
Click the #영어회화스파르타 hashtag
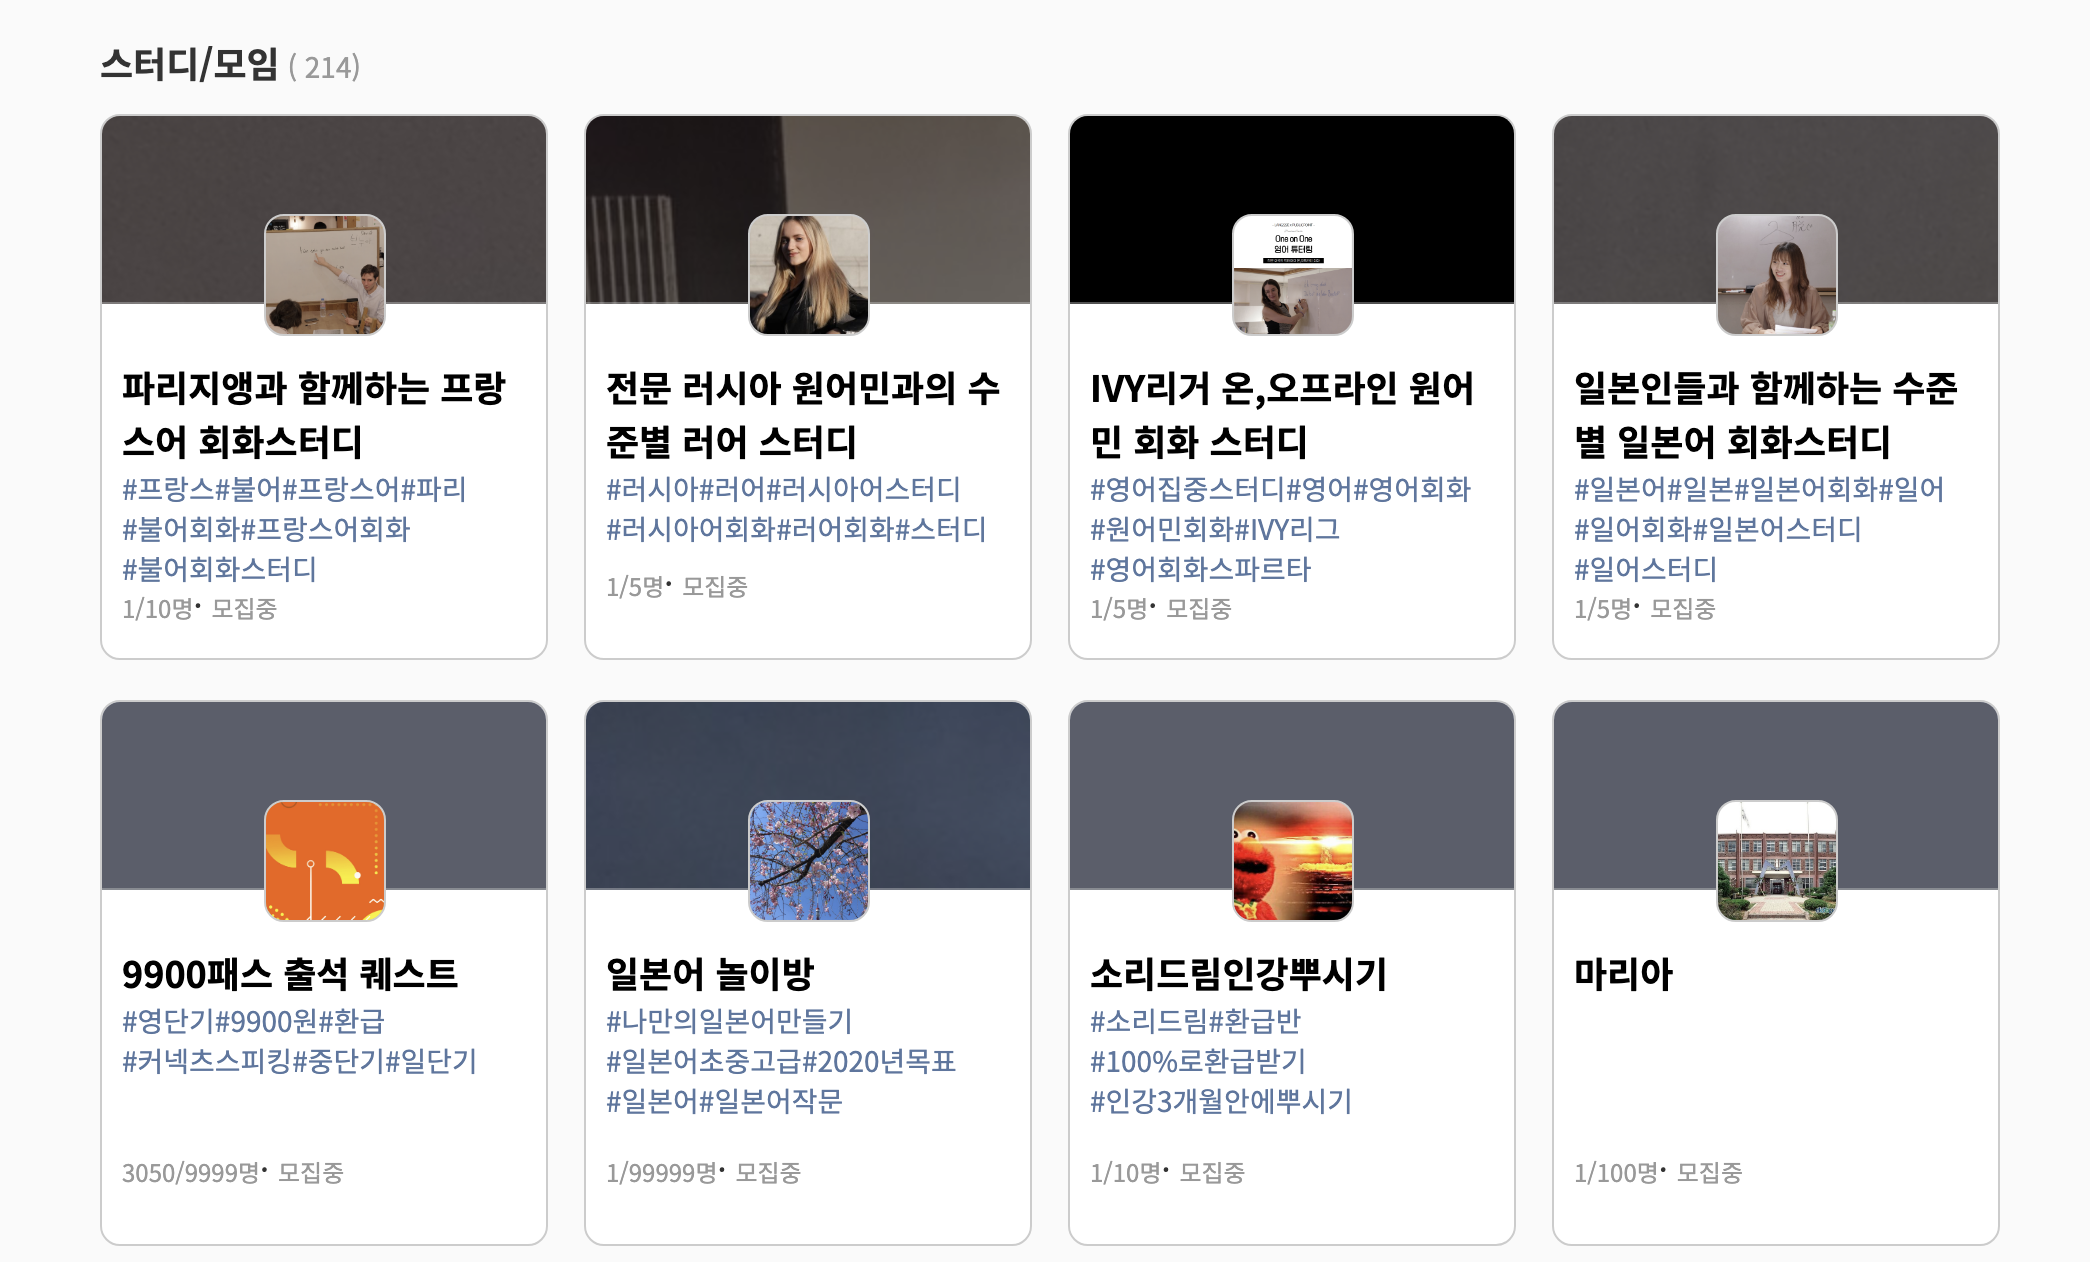[x=1200, y=569]
